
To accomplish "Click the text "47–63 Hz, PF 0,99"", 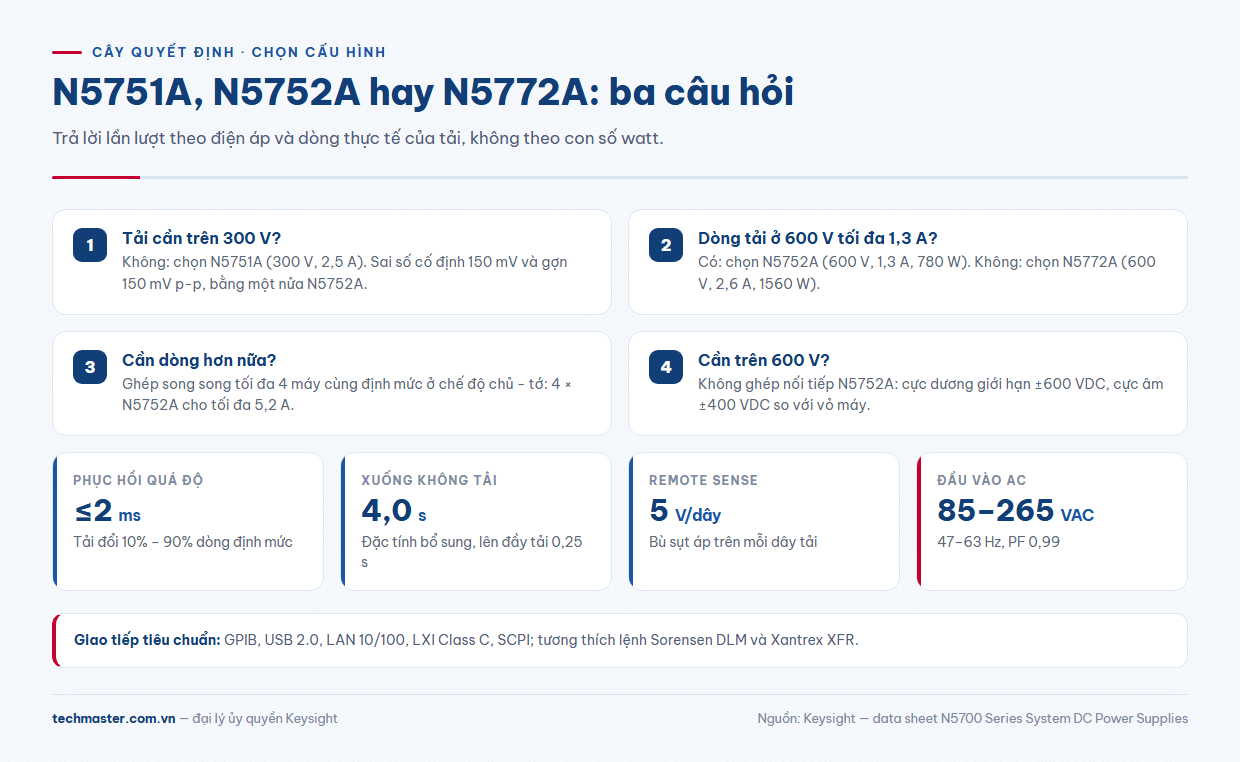I will tap(999, 542).
